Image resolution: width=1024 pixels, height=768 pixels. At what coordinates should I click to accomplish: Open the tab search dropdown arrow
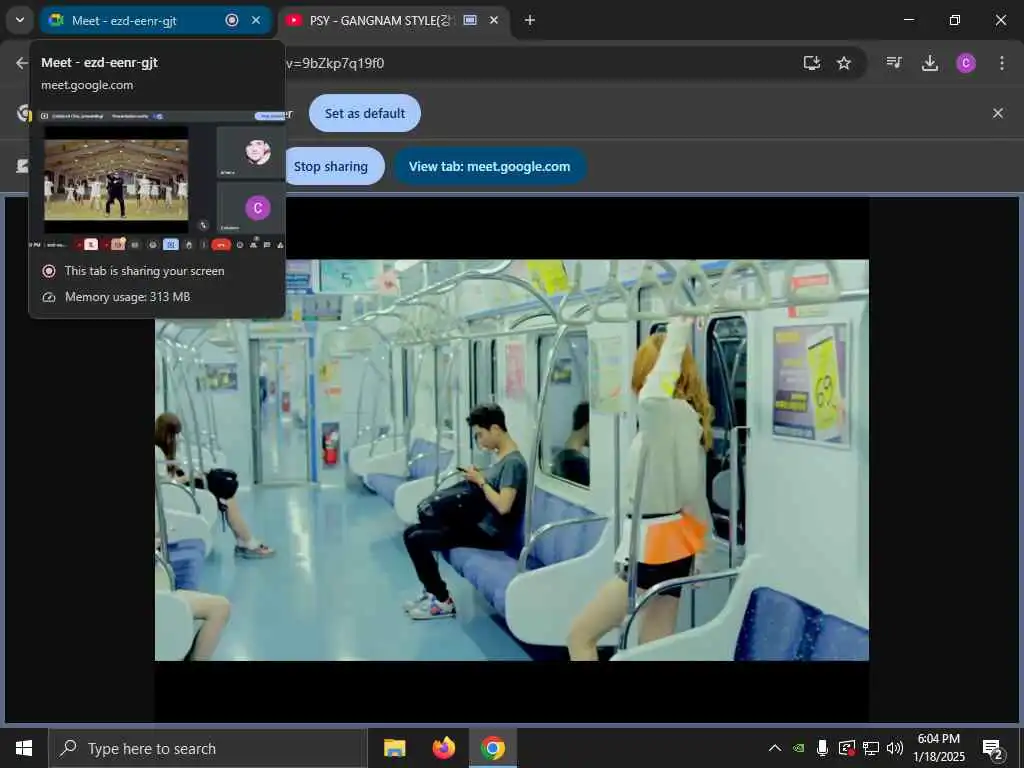[x=20, y=20]
